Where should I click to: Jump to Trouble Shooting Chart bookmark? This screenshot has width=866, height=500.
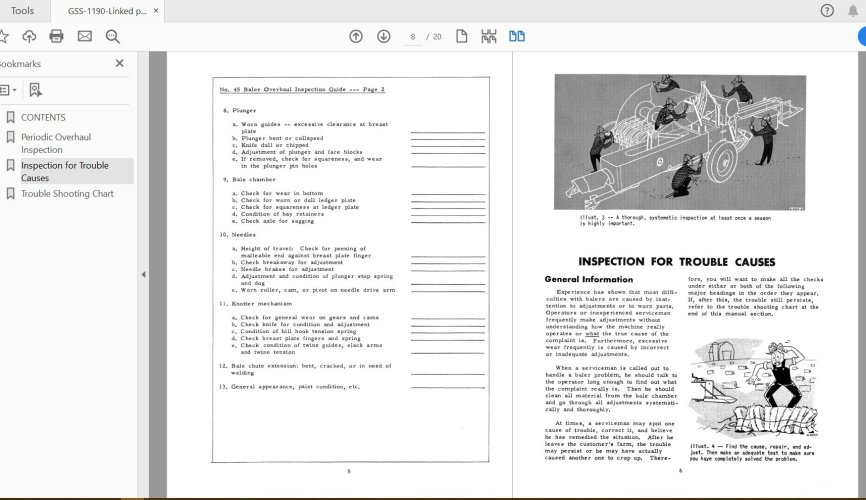[x=67, y=193]
